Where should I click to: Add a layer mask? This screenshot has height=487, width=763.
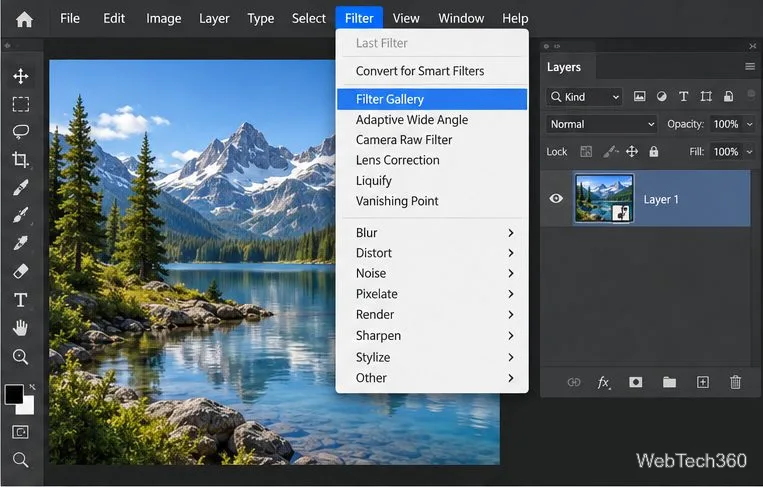tap(636, 382)
